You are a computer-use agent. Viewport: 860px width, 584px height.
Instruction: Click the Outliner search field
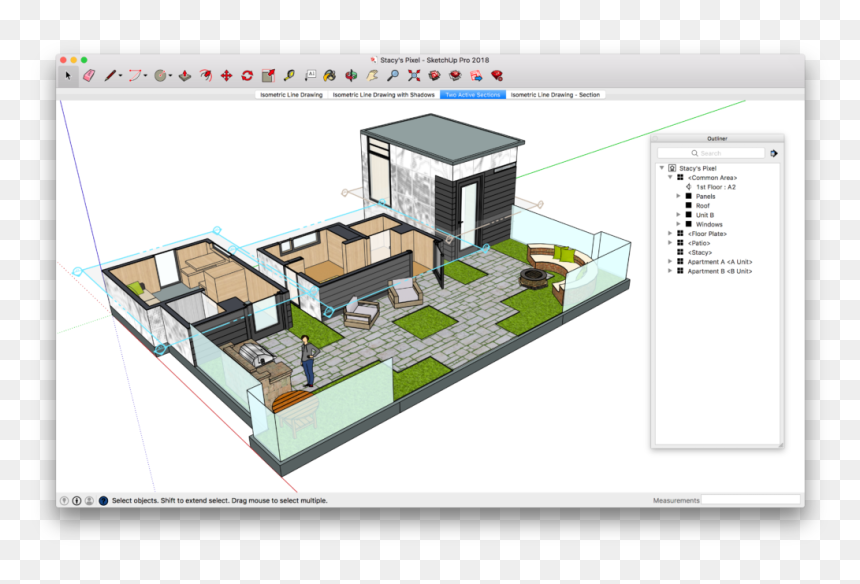click(x=711, y=154)
